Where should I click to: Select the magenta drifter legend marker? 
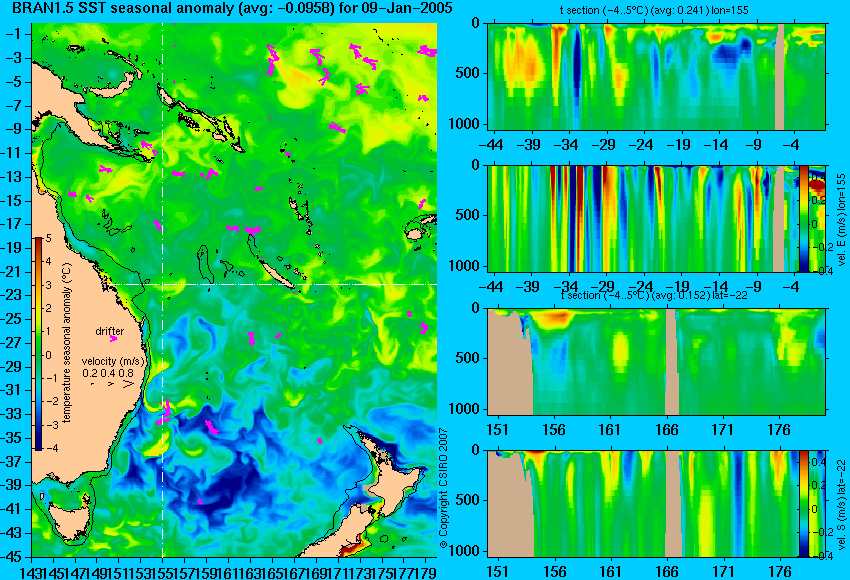(x=113, y=339)
